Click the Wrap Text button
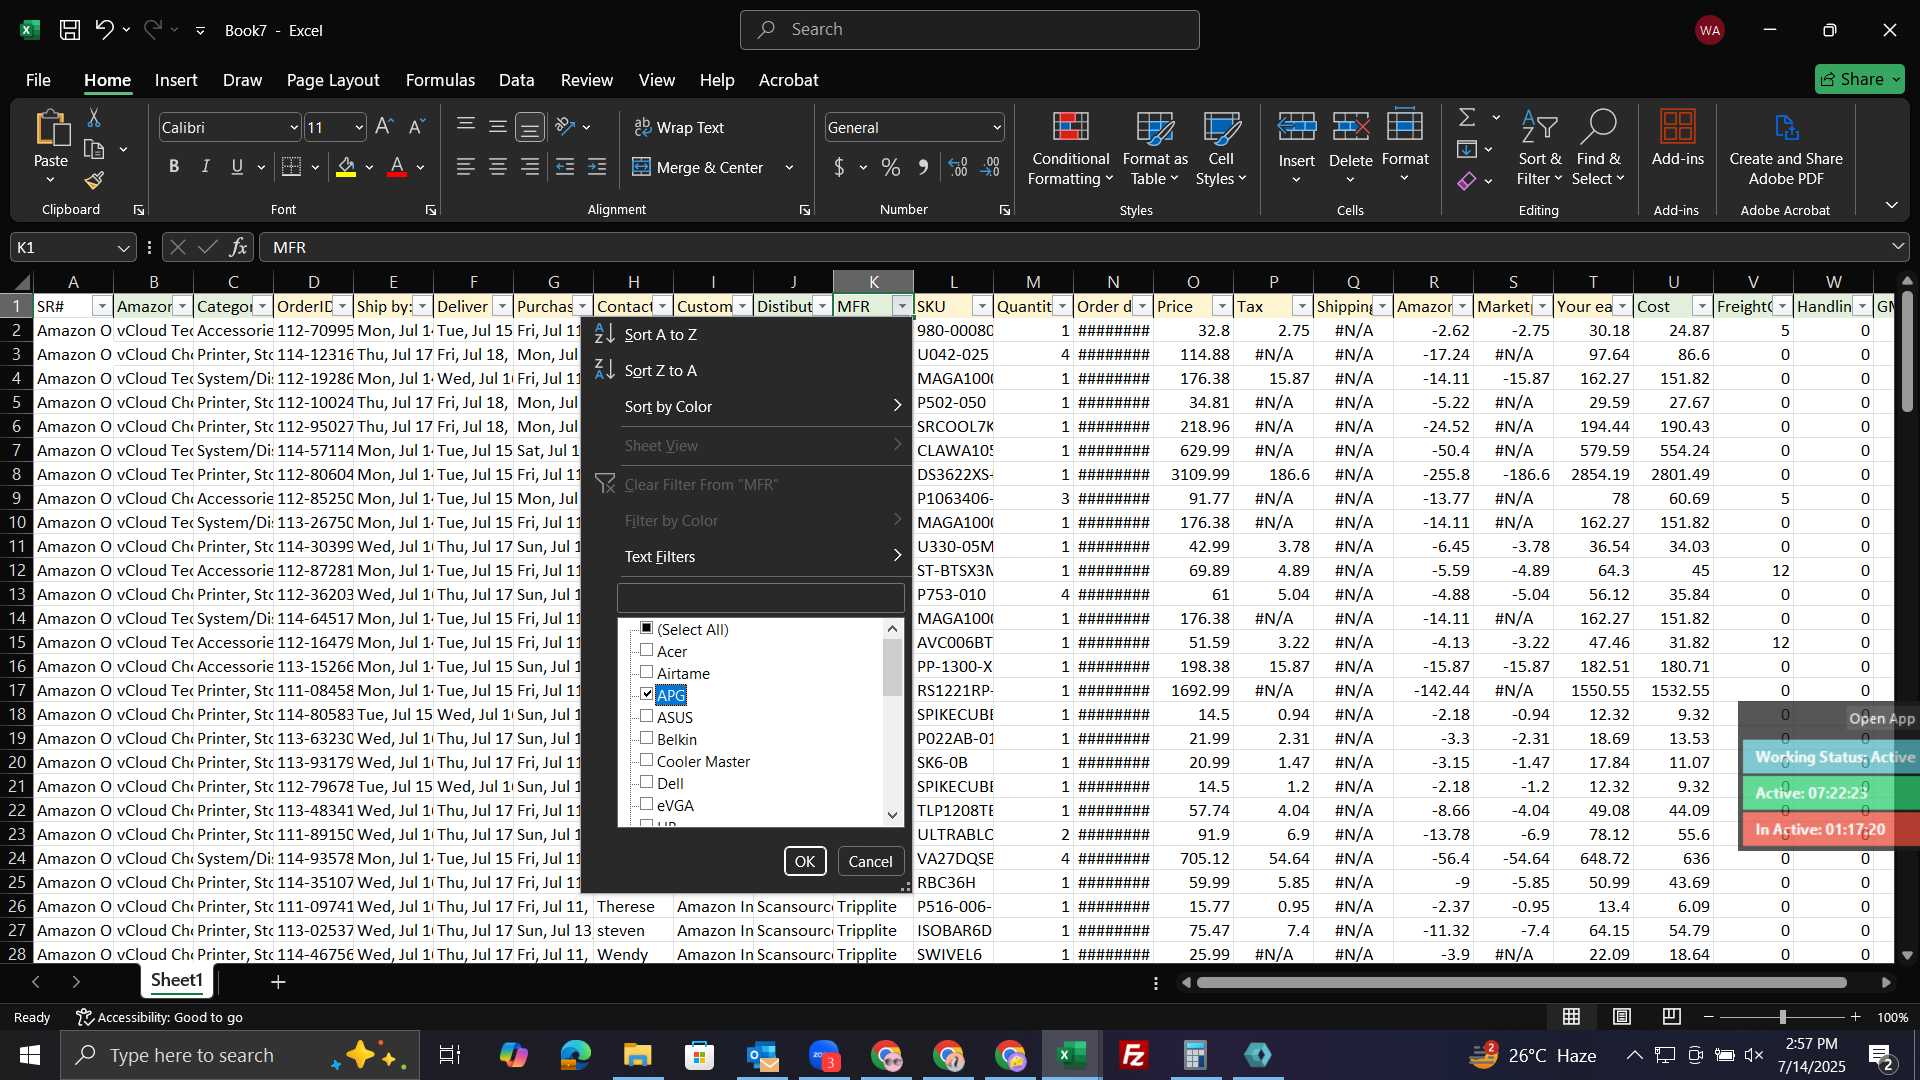Image resolution: width=1920 pixels, height=1080 pixels. coord(680,128)
